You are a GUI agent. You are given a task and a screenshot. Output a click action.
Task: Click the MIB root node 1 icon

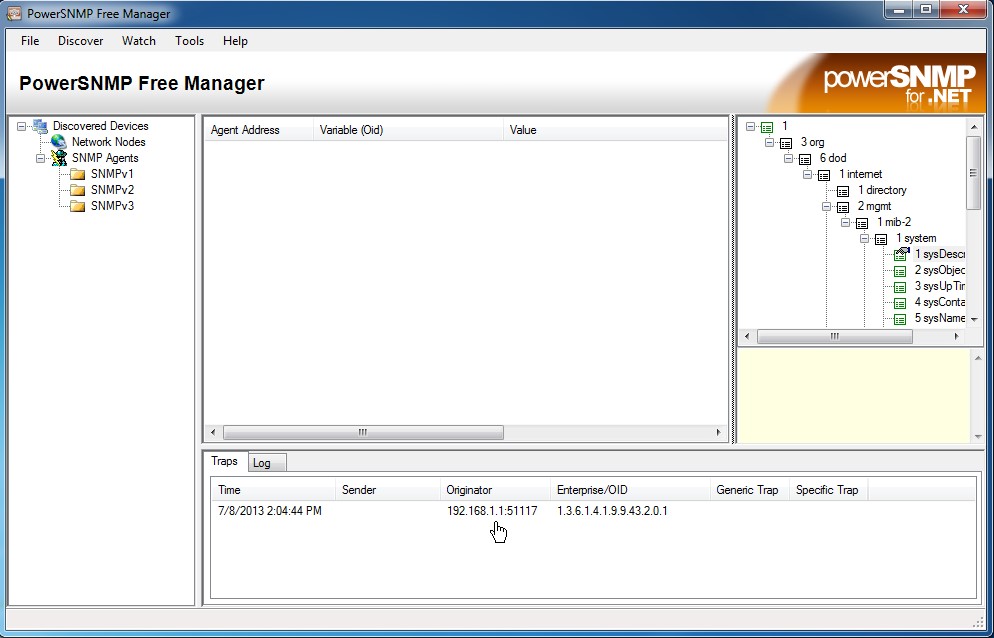pos(766,127)
